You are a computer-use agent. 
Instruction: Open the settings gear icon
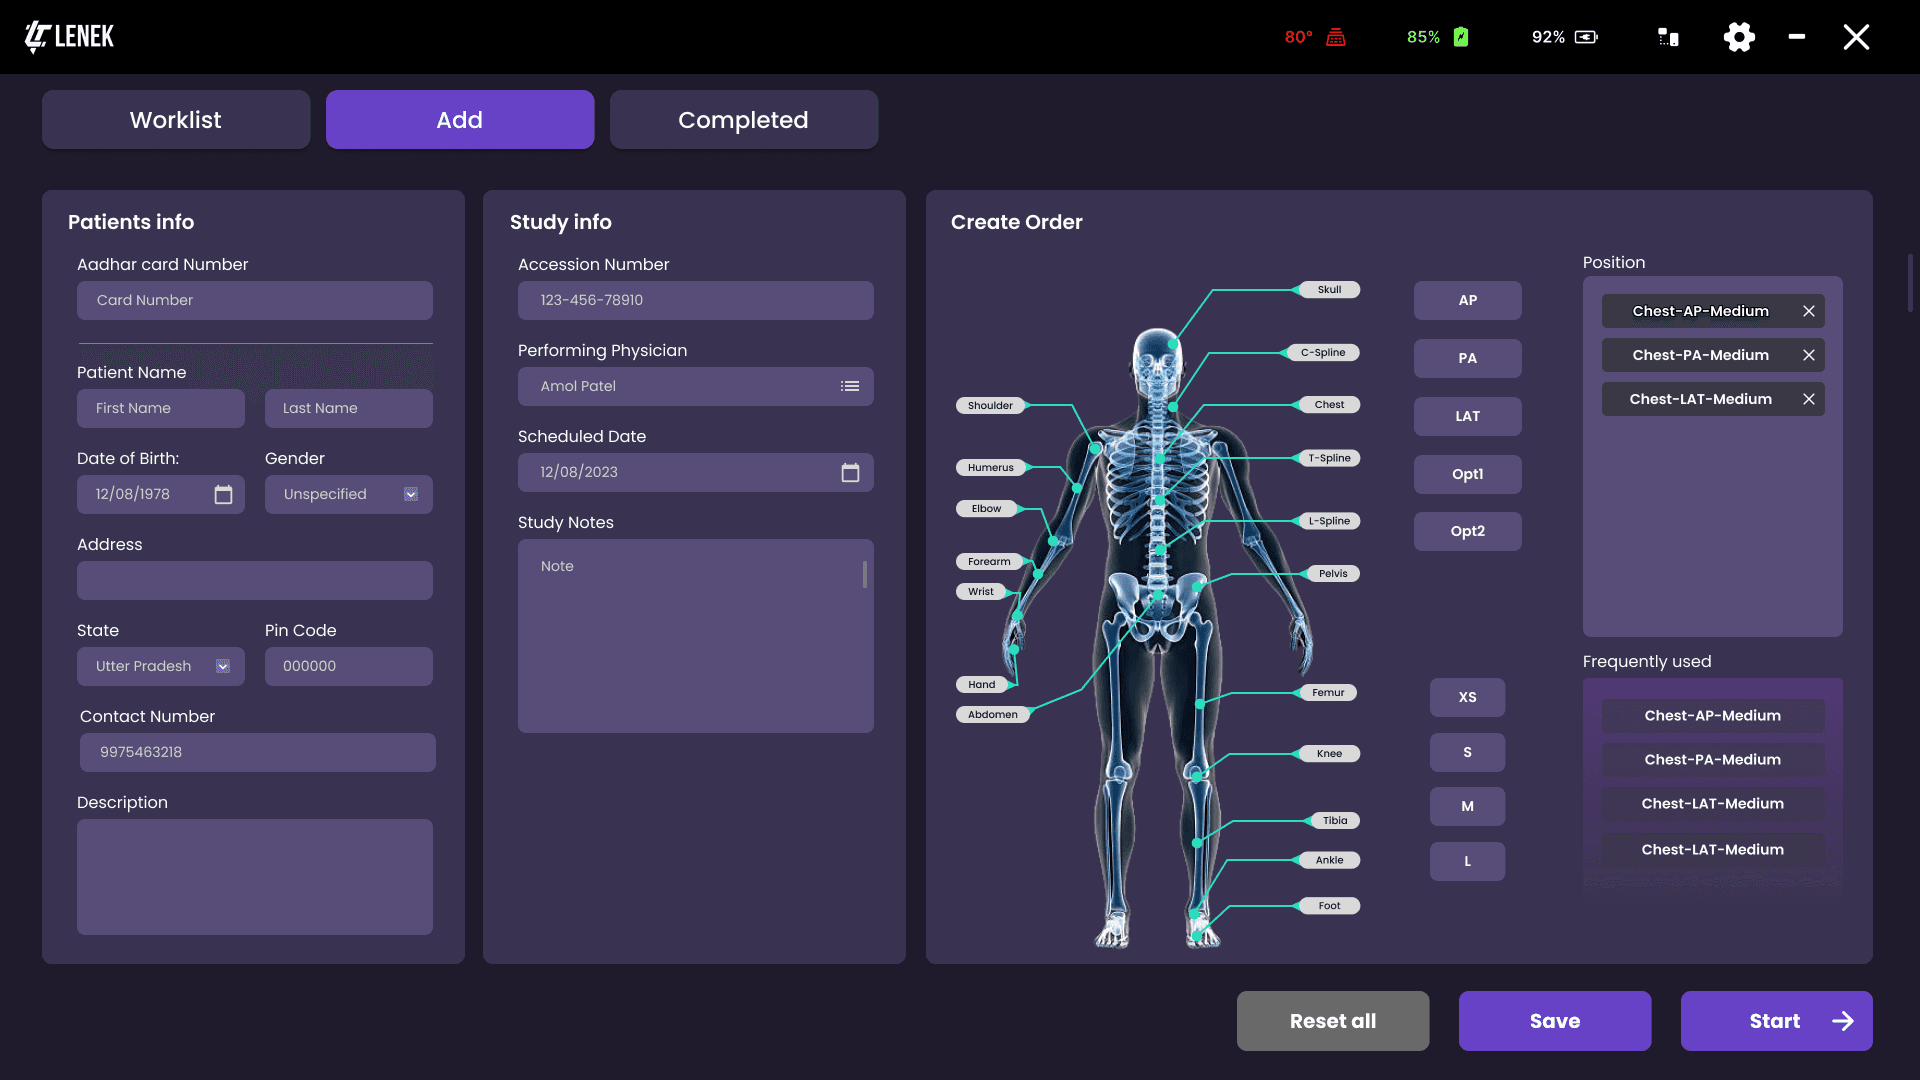(x=1739, y=37)
